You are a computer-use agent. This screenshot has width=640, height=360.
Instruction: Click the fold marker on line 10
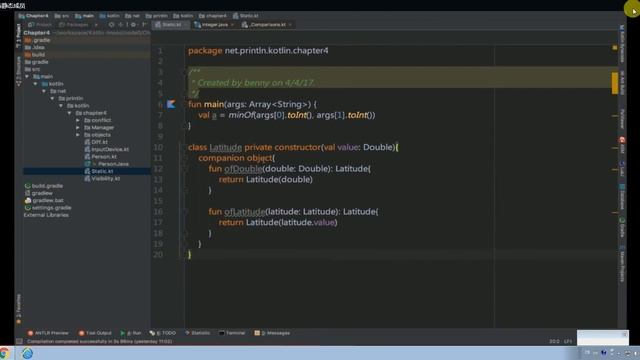click(x=185, y=147)
